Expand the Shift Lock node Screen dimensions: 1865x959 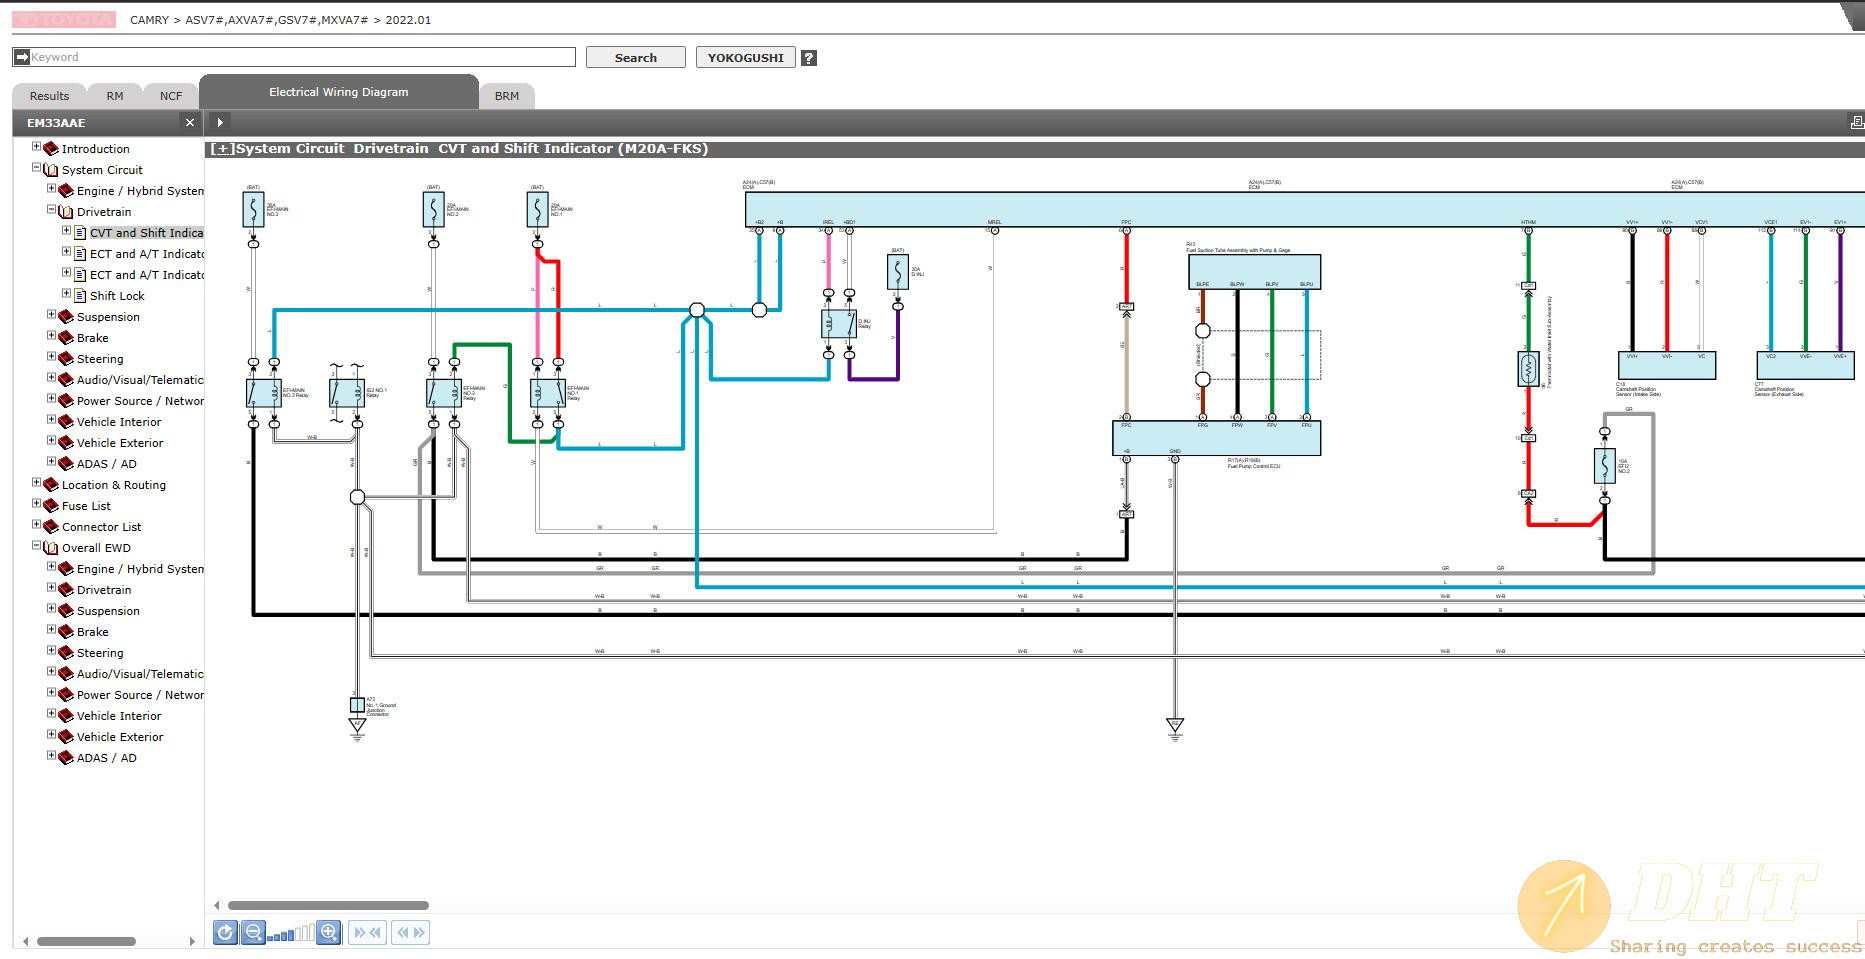[x=66, y=294]
